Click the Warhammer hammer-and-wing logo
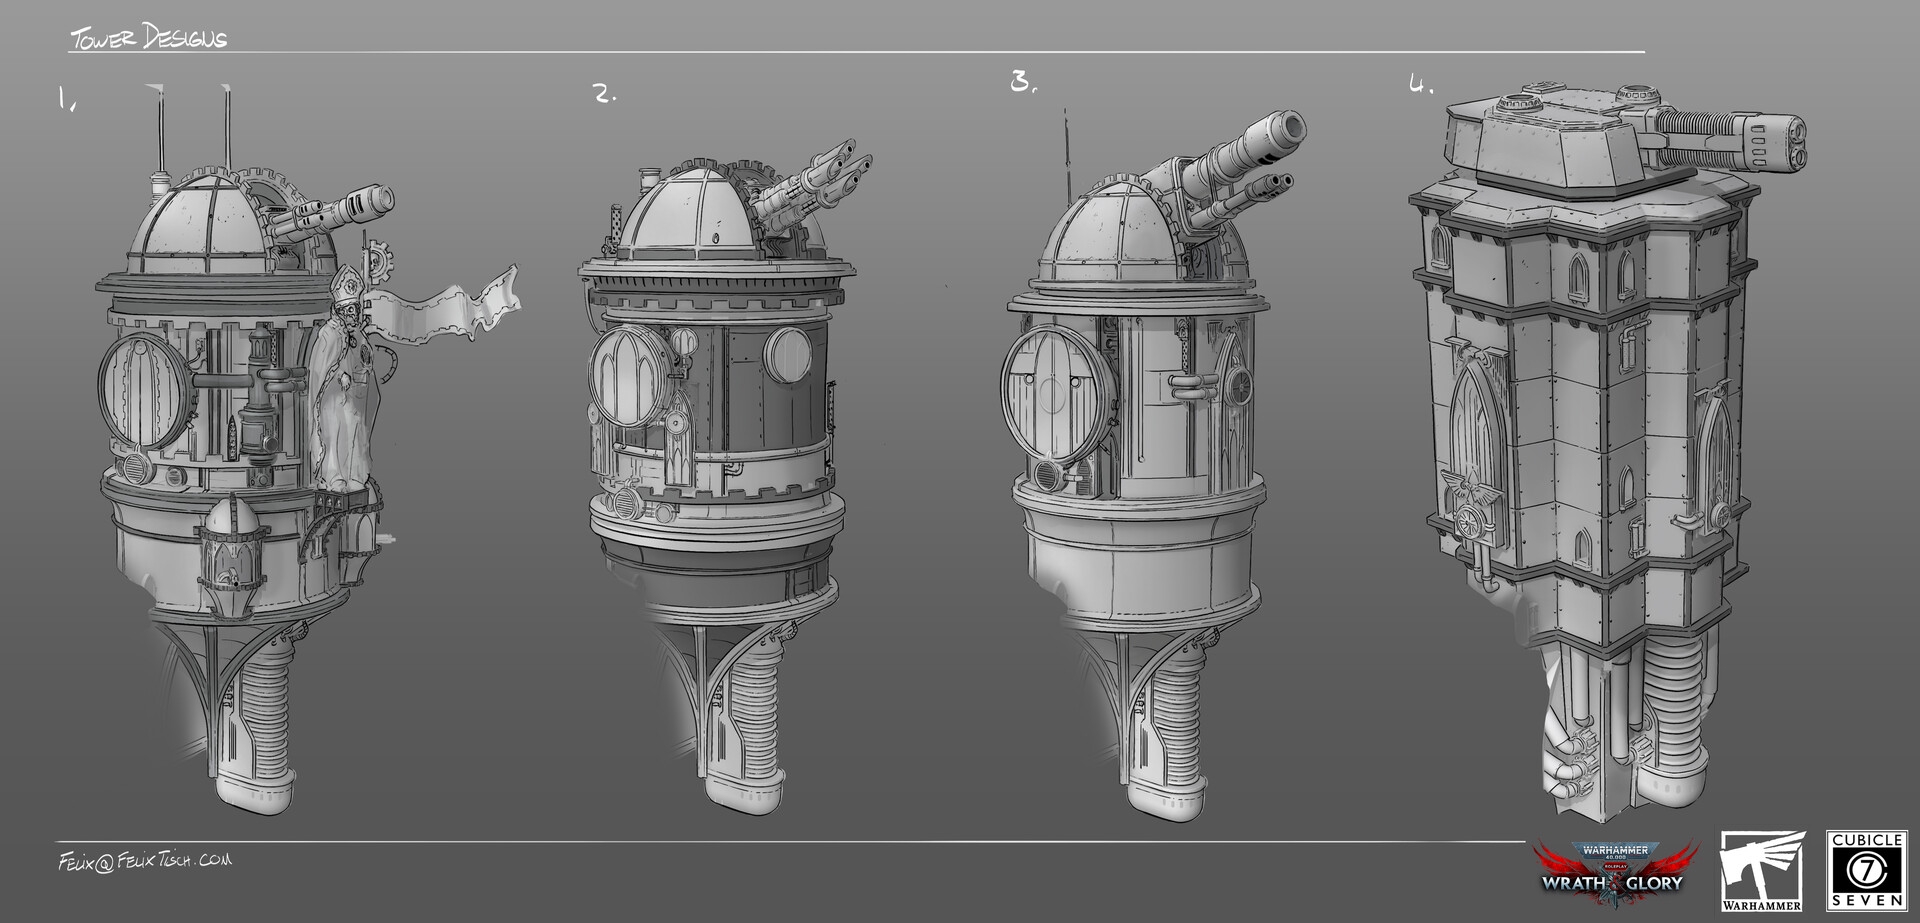This screenshot has height=923, width=1920. 1762,870
